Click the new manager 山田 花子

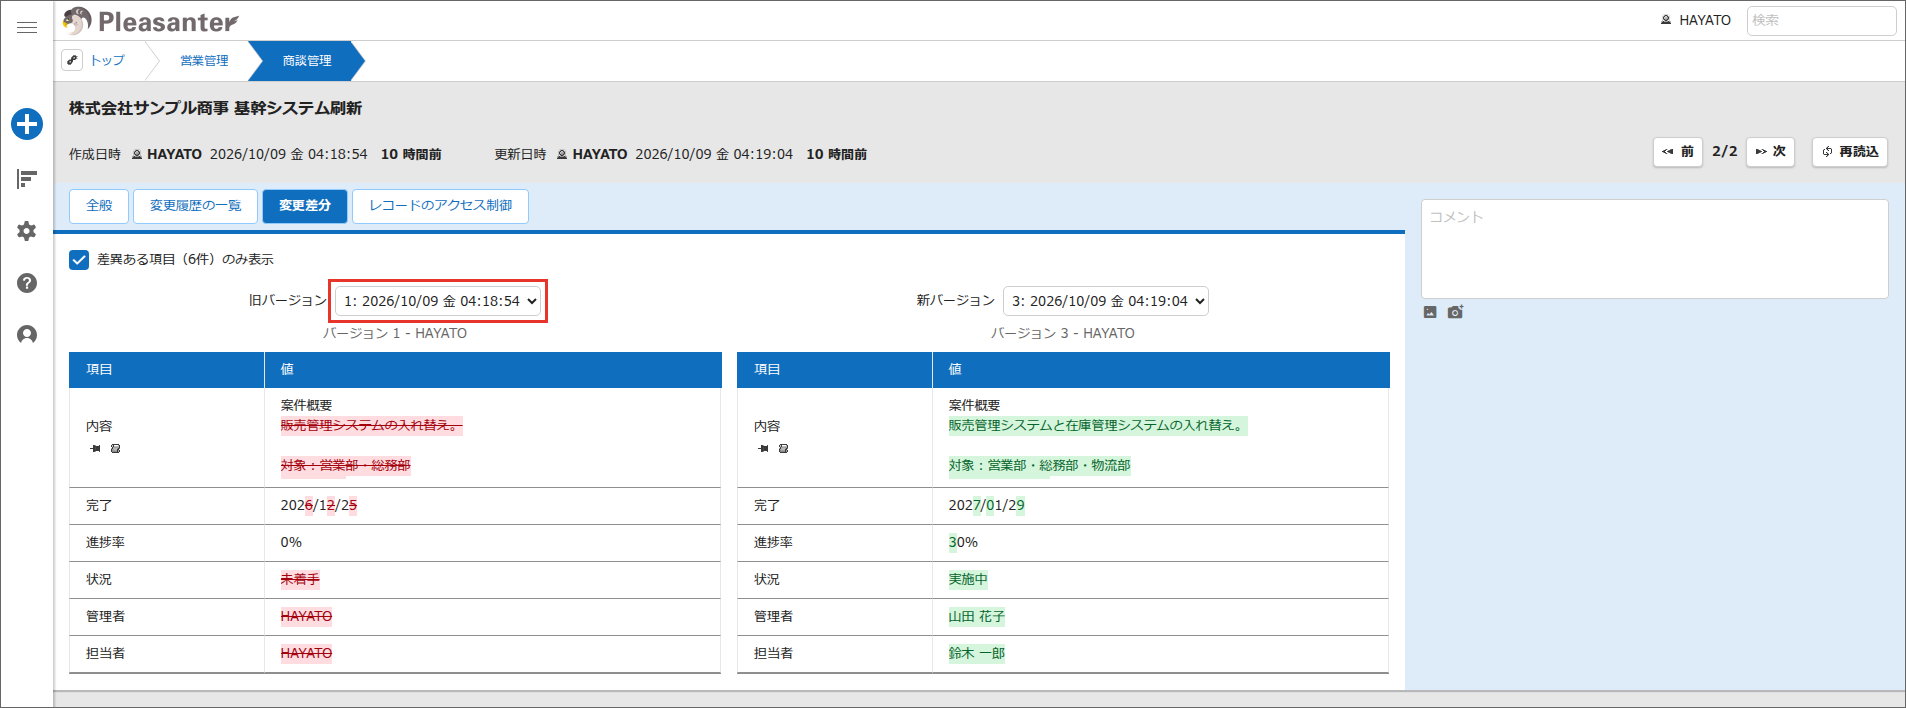coord(977,617)
